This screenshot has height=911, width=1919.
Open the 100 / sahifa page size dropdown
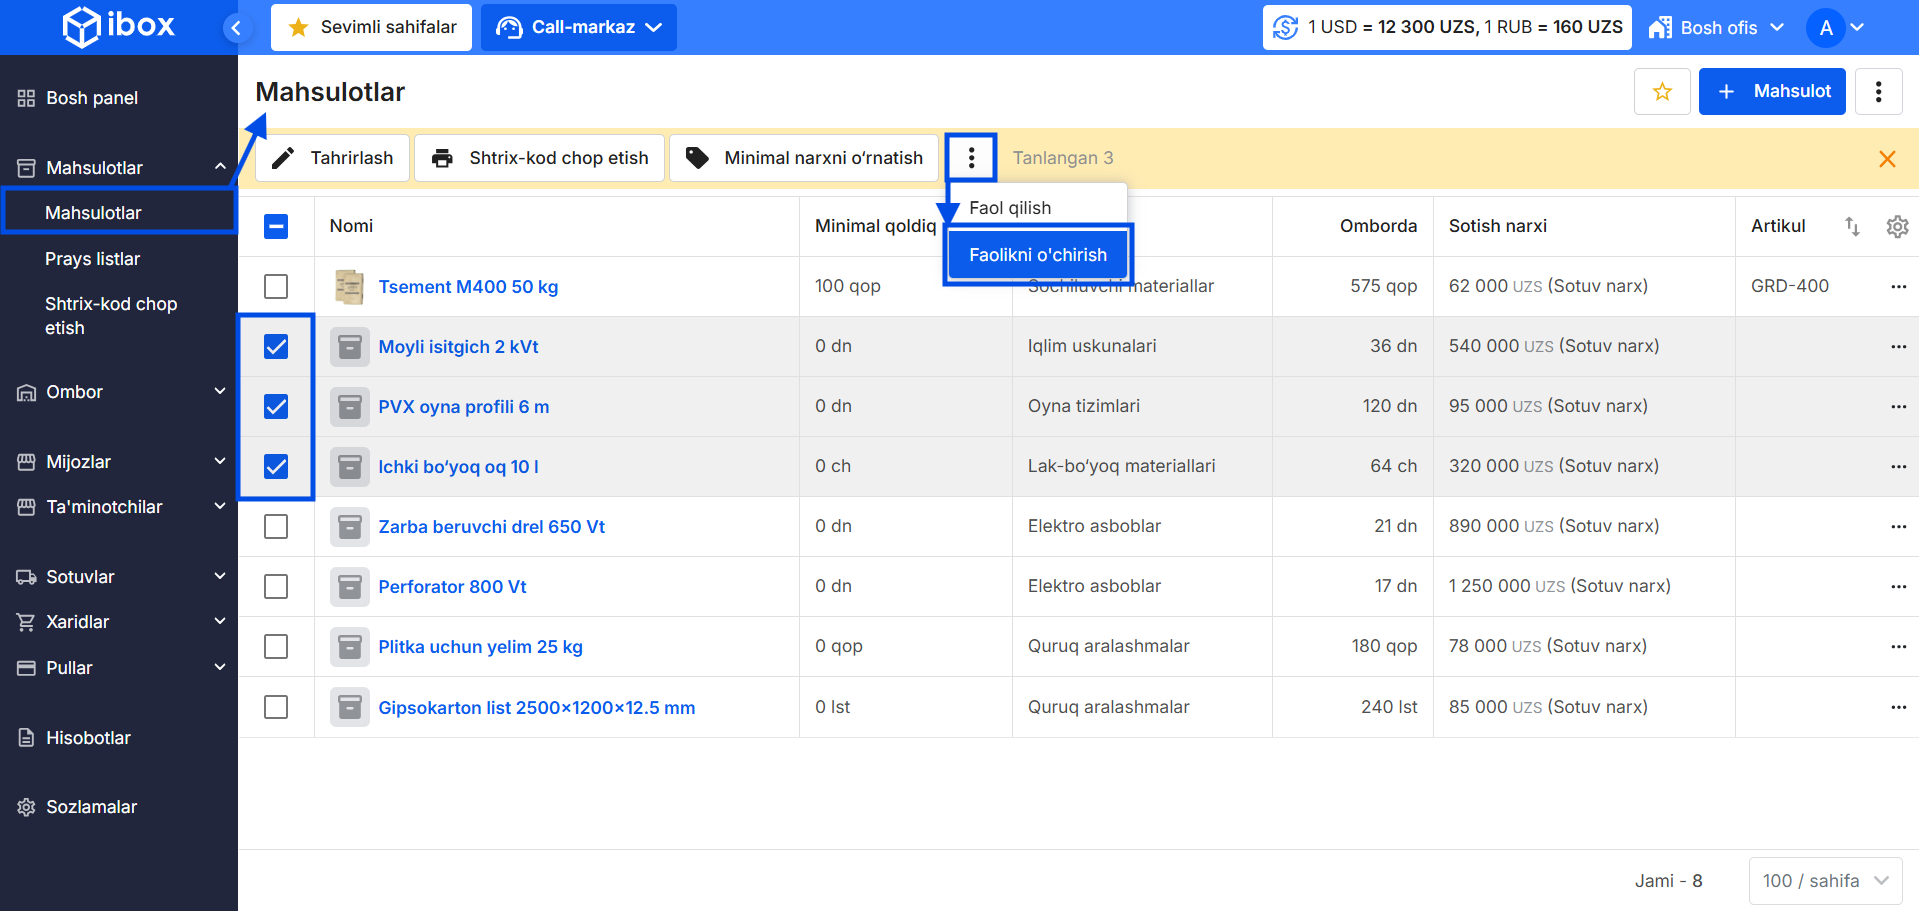click(1825, 881)
